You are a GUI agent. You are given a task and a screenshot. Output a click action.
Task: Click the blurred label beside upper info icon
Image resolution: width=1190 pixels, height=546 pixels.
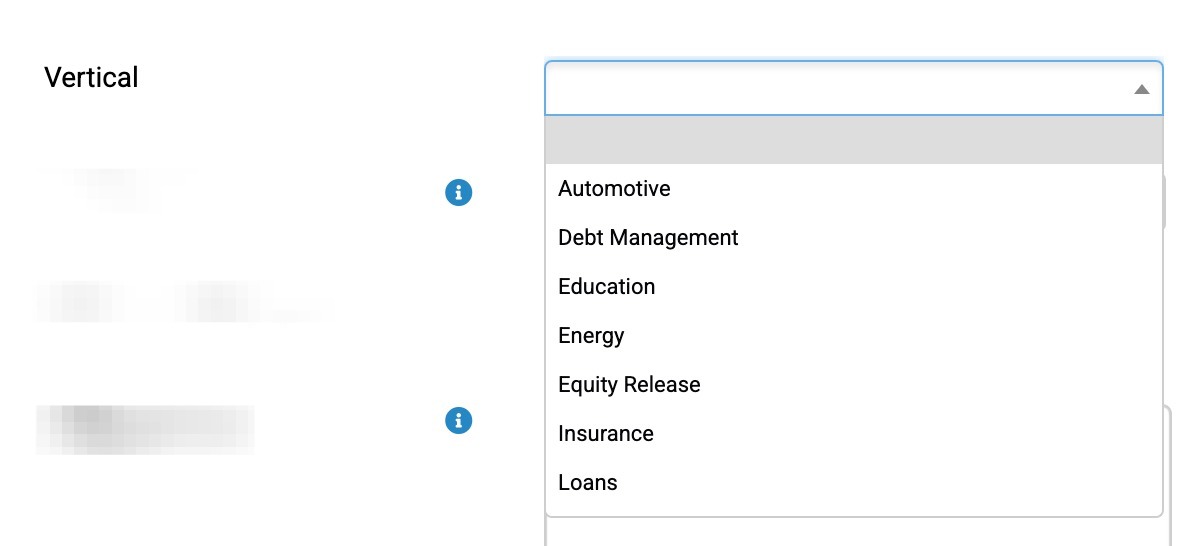click(x=114, y=190)
